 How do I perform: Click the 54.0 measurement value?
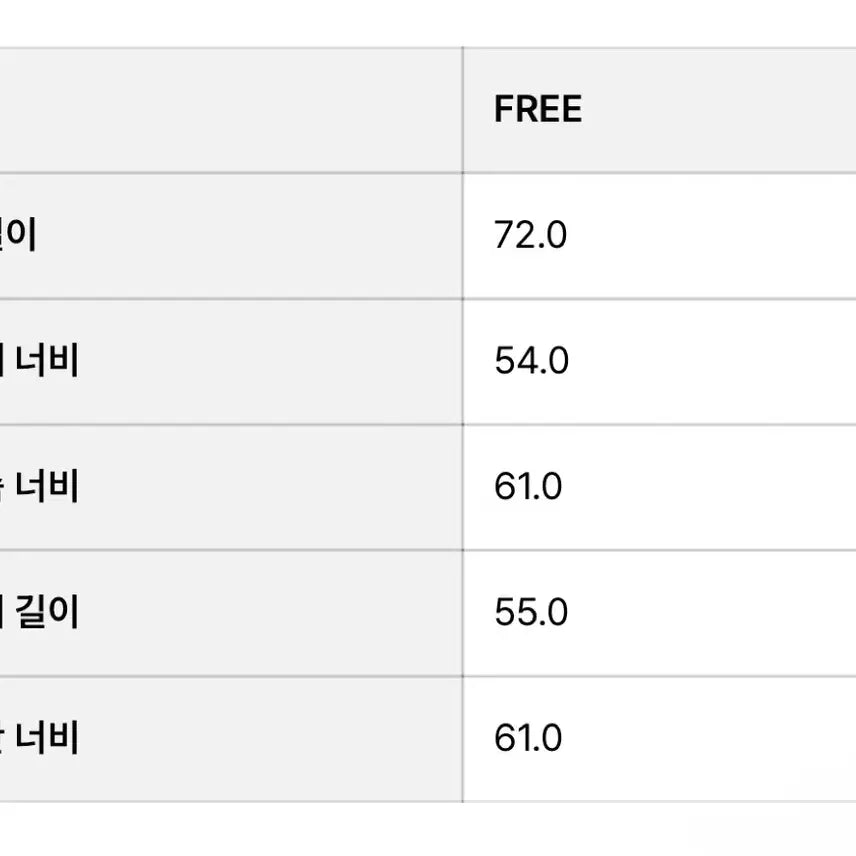point(531,361)
